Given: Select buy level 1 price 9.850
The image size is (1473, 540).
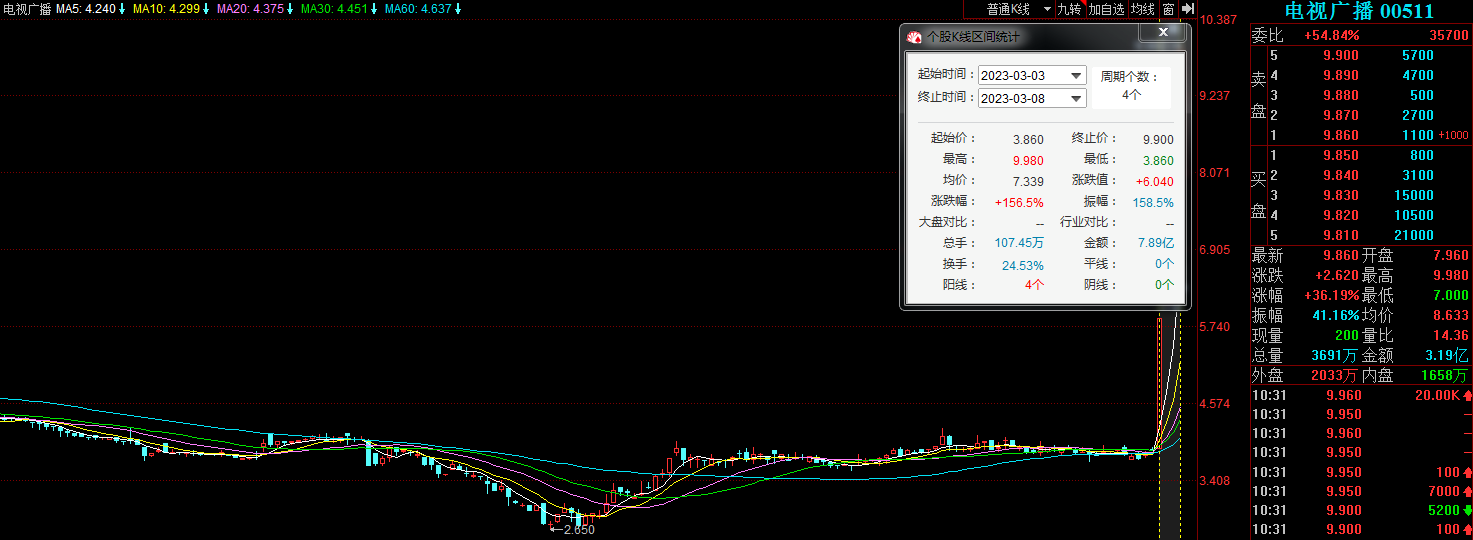Looking at the screenshot, I should 1341,155.
